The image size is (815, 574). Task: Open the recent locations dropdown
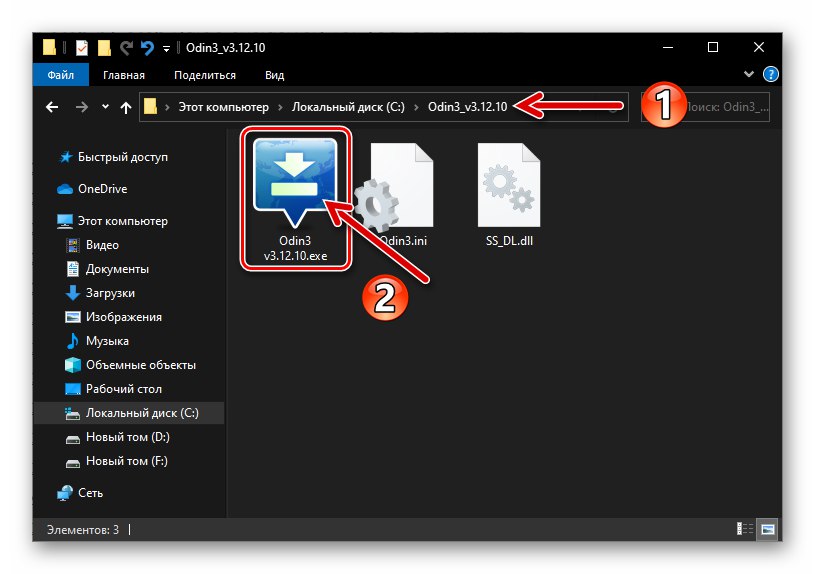(x=106, y=107)
